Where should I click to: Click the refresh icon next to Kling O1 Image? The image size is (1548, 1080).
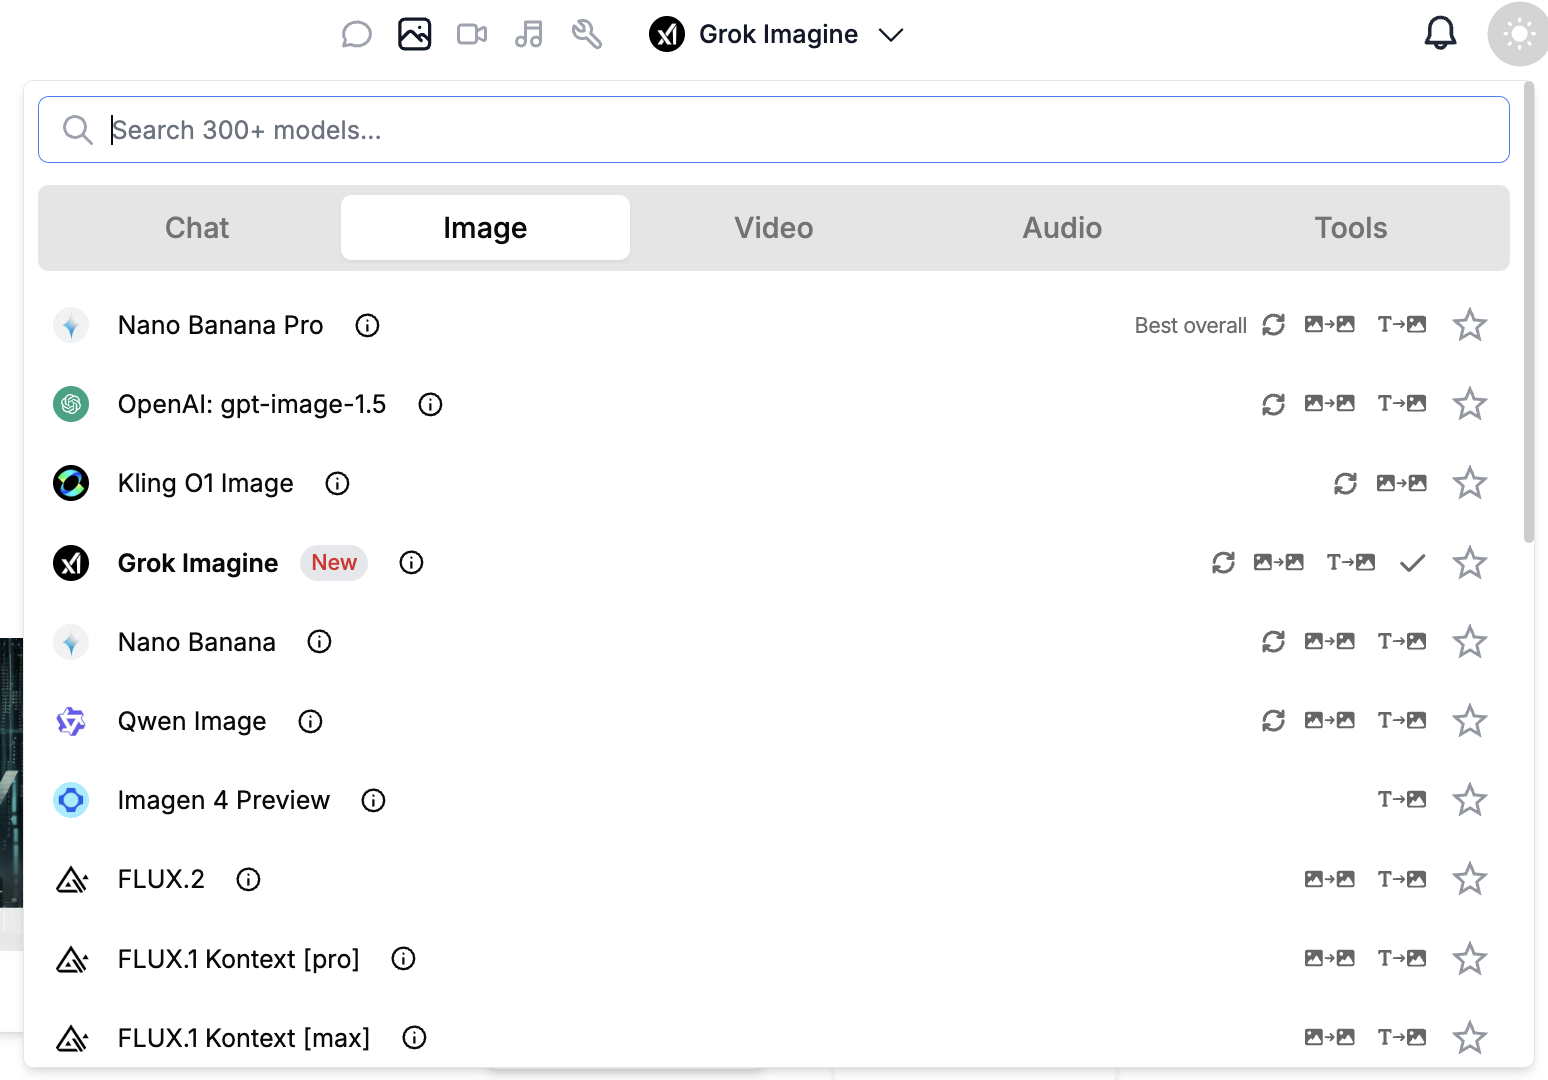(x=1345, y=483)
